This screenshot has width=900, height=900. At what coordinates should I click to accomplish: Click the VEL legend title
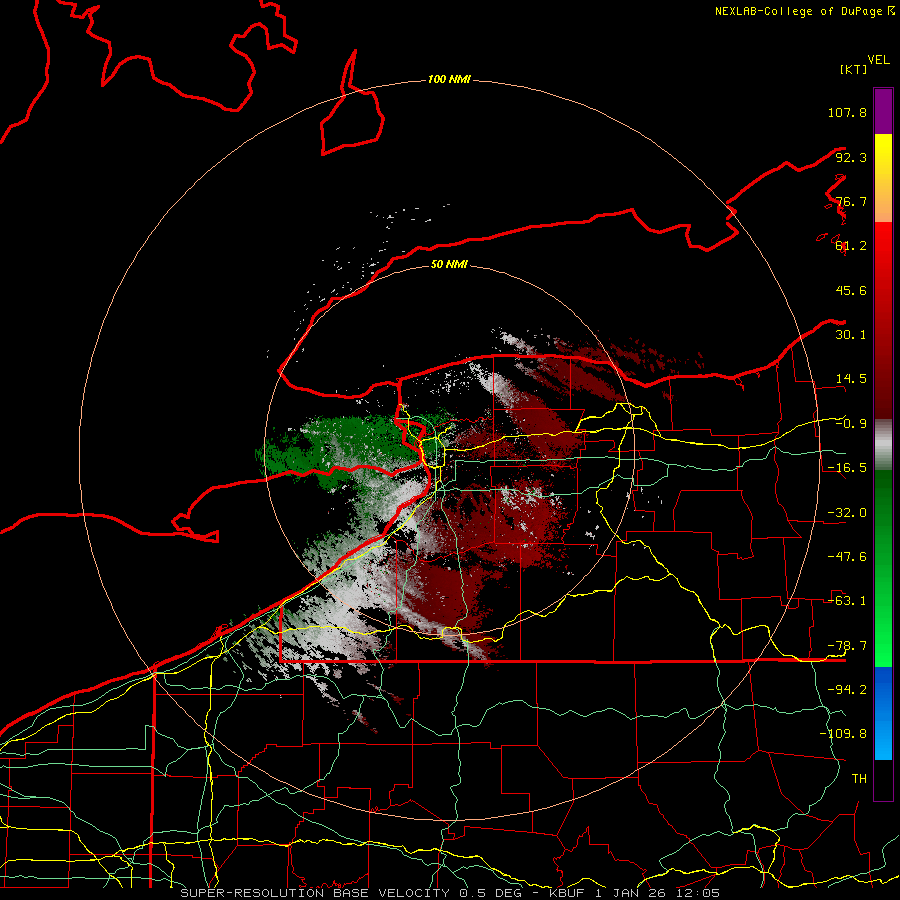pos(878,60)
